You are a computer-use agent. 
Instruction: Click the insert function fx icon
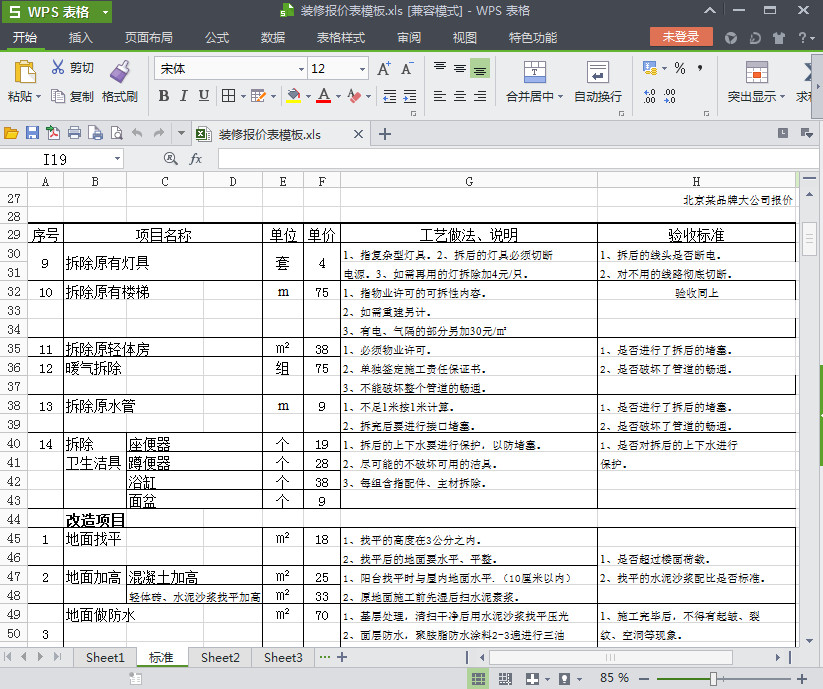[x=195, y=158]
